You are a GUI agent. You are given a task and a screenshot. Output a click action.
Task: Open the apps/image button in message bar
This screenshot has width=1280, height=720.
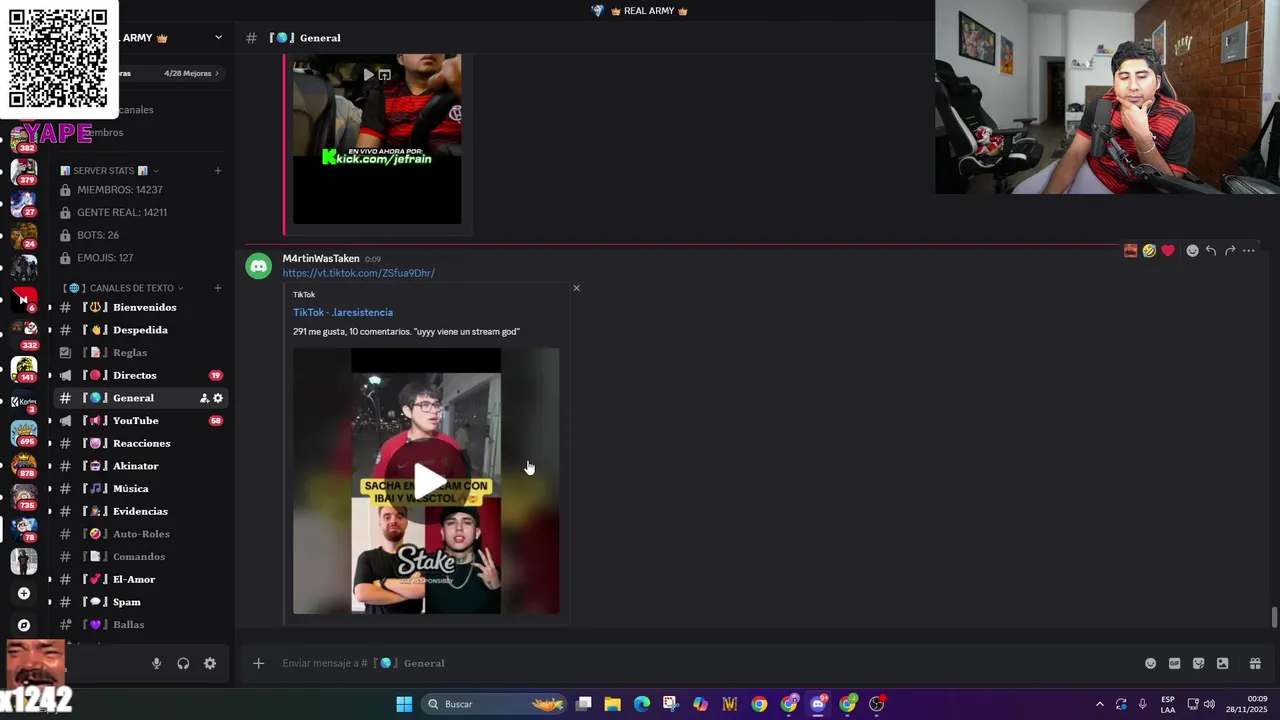point(1222,663)
